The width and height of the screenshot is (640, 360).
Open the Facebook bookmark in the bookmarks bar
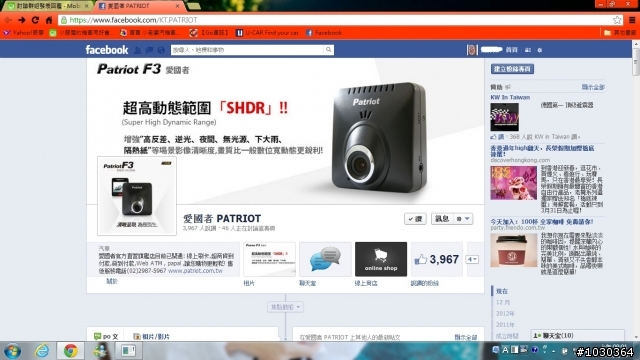tap(324, 33)
